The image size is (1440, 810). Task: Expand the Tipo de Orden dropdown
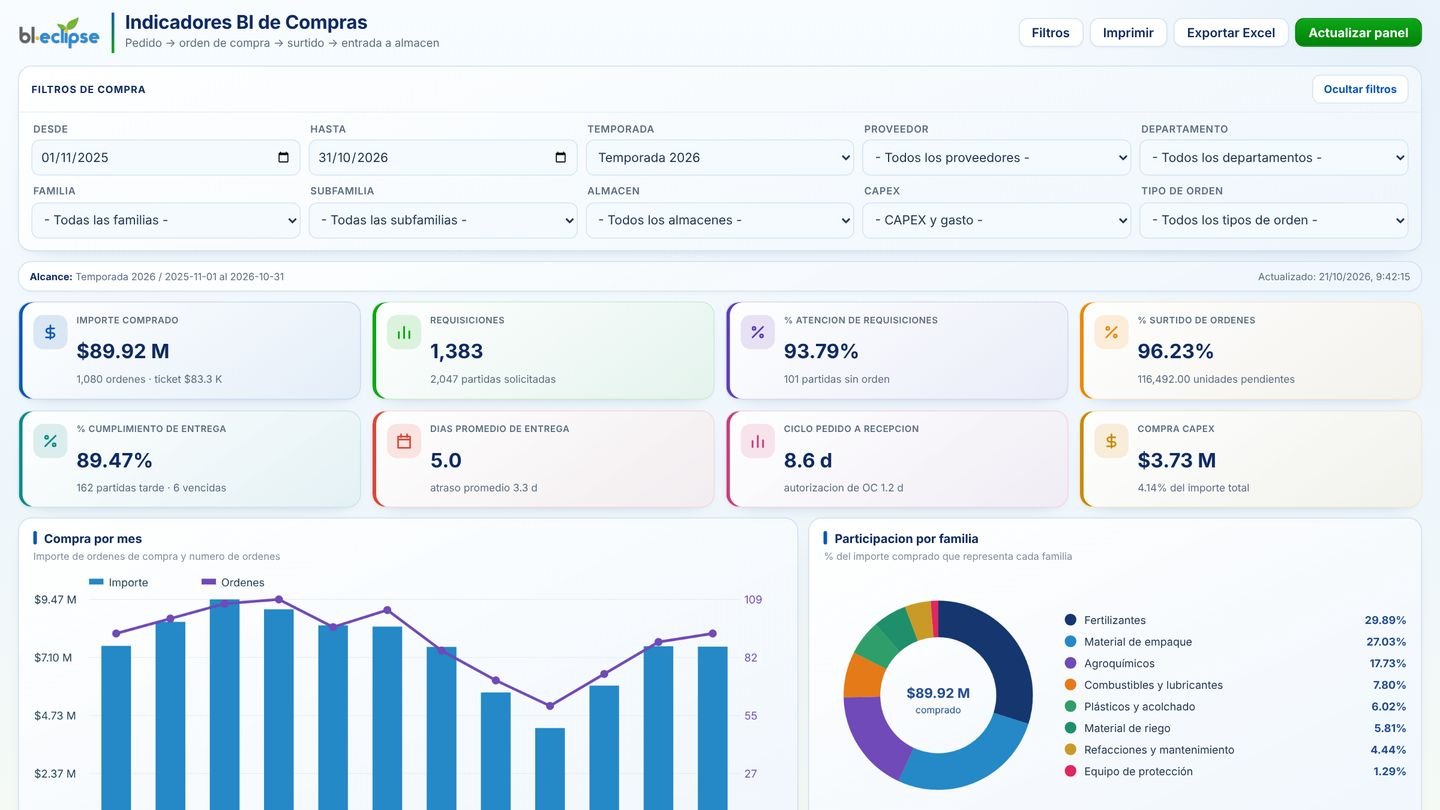(1274, 220)
